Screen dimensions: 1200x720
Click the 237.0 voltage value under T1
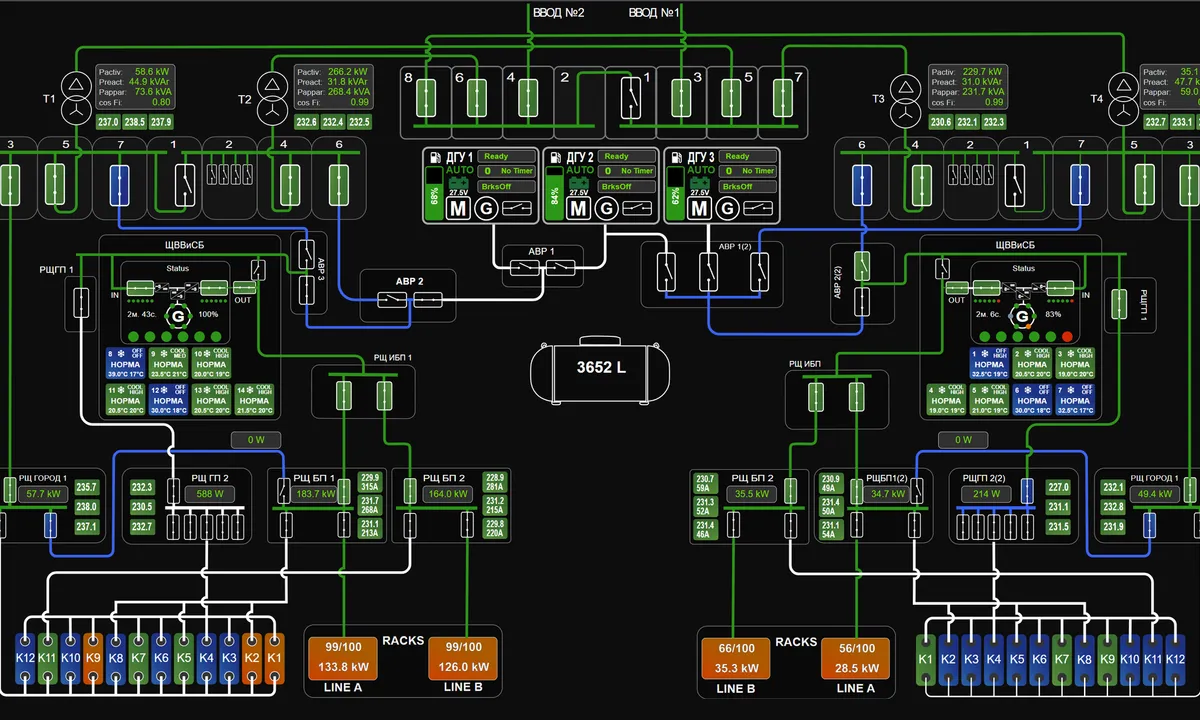108,122
